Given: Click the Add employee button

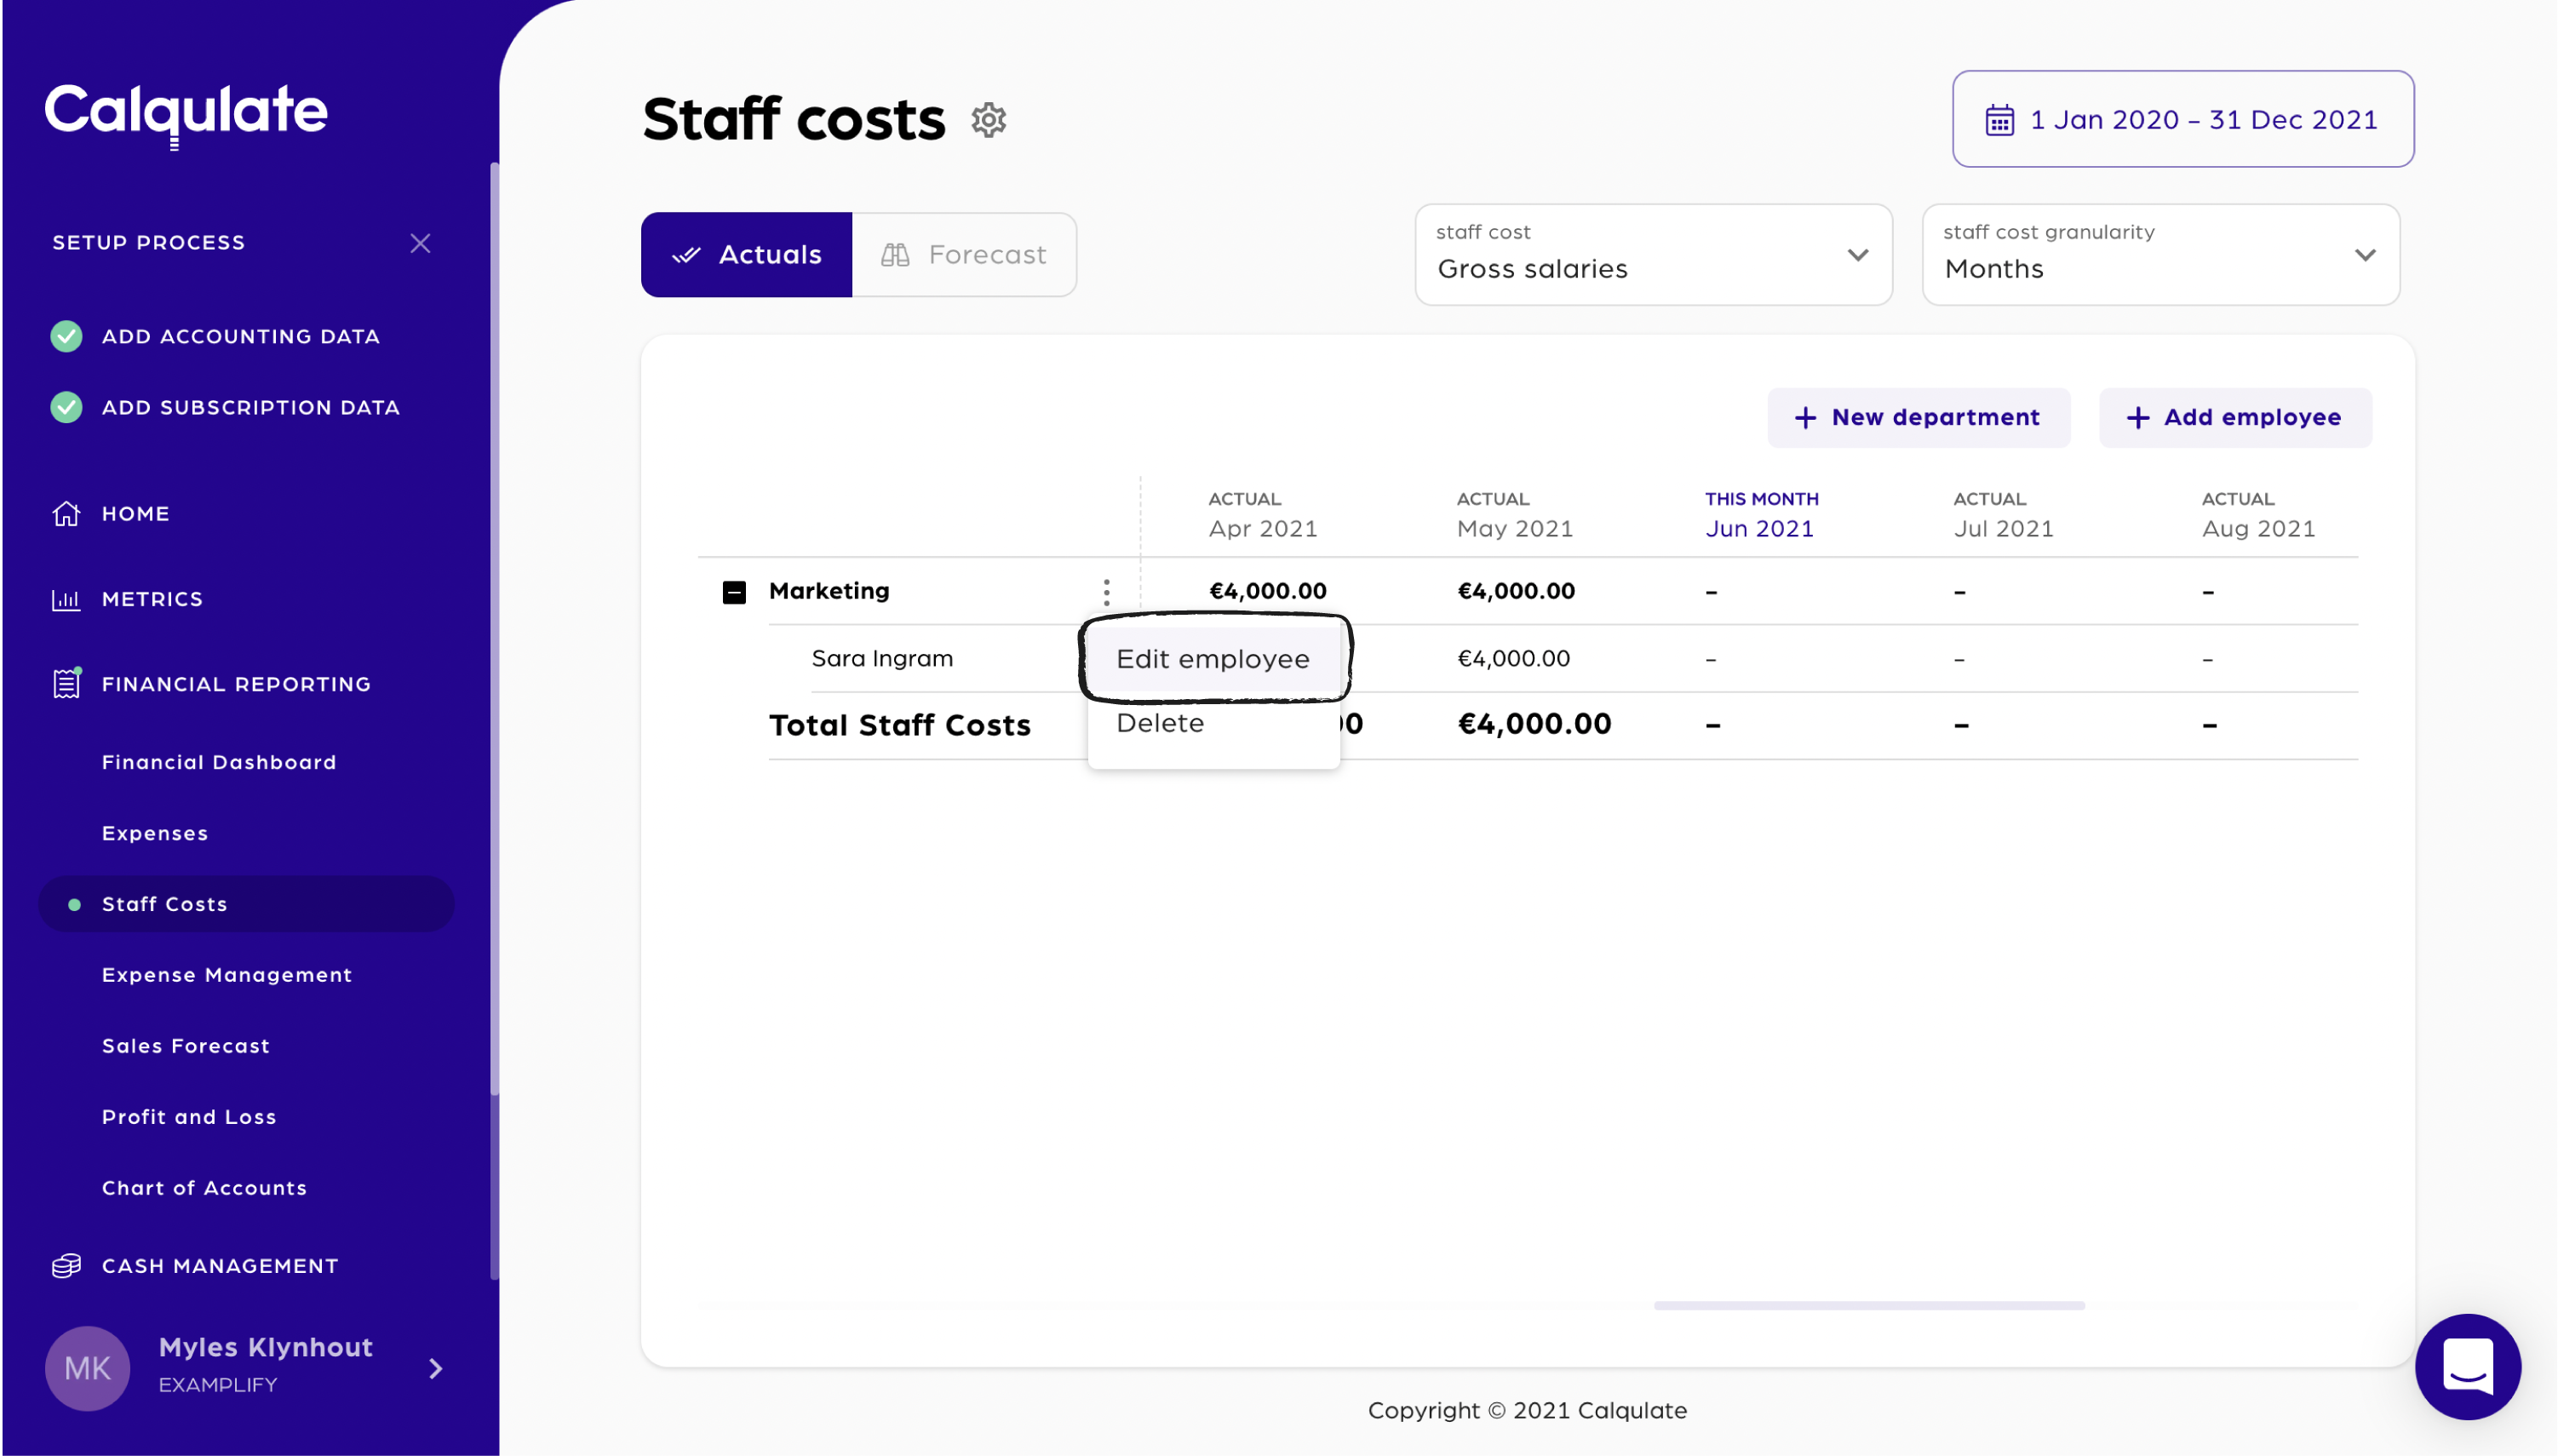Looking at the screenshot, I should (x=2234, y=417).
